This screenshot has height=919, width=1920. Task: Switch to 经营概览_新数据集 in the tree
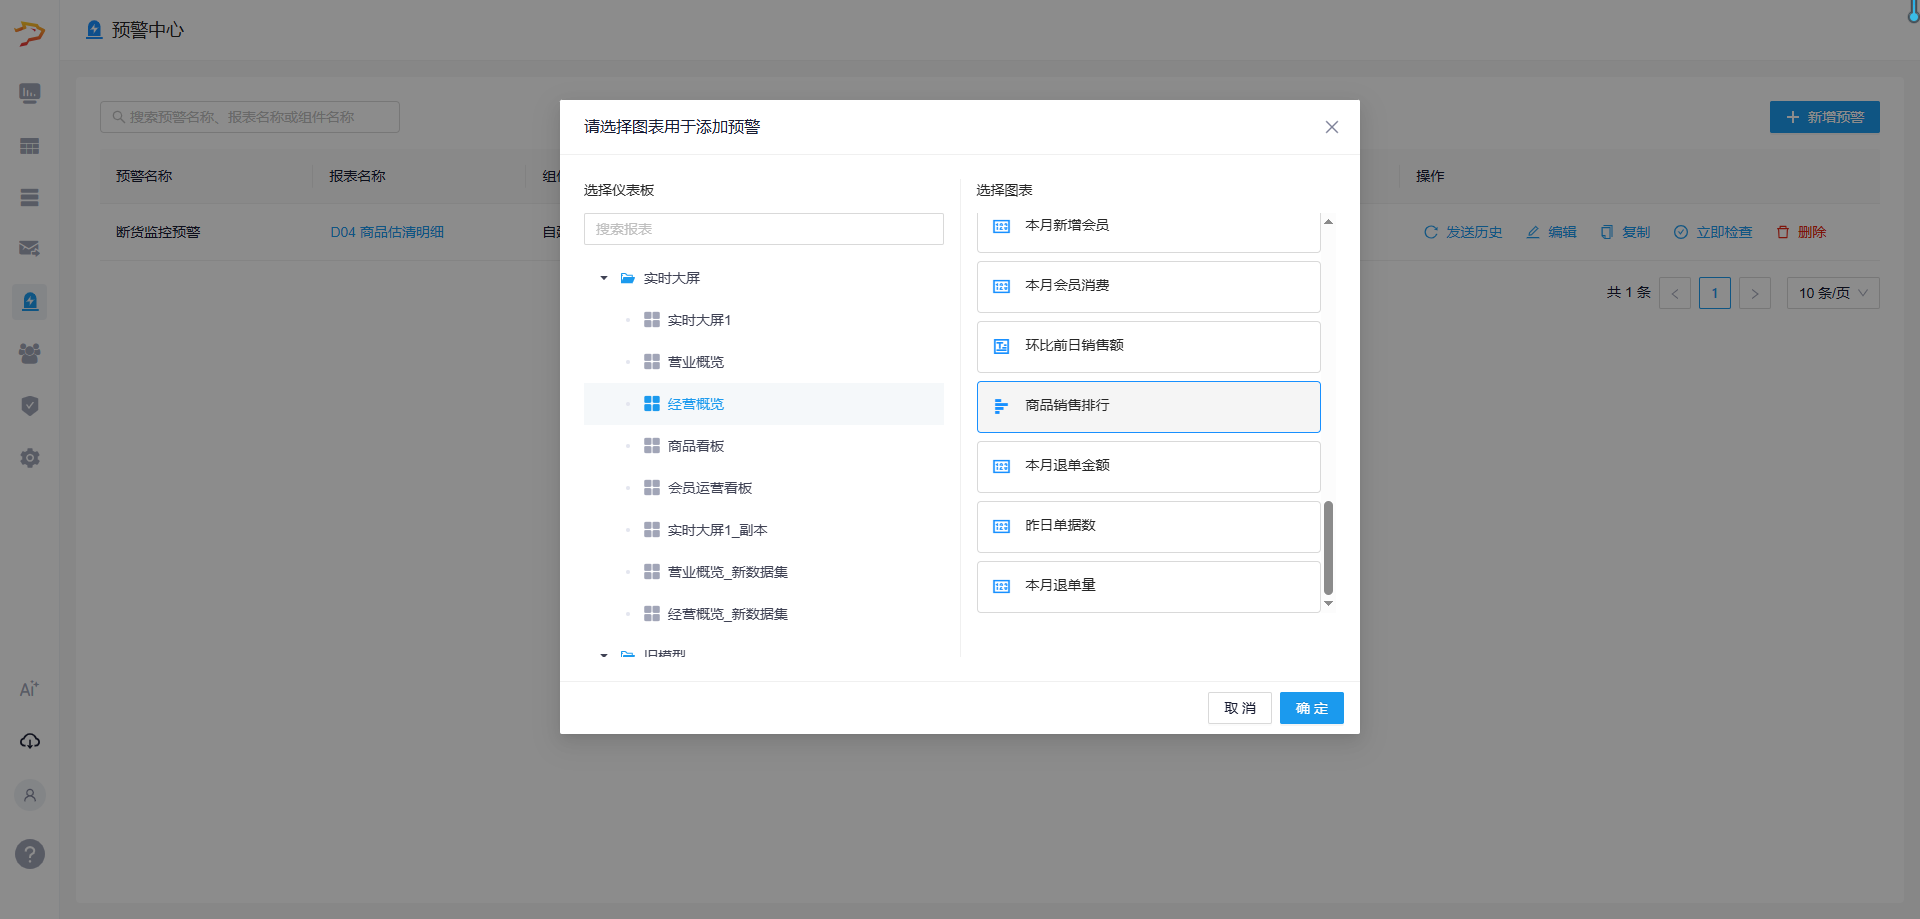tap(727, 613)
